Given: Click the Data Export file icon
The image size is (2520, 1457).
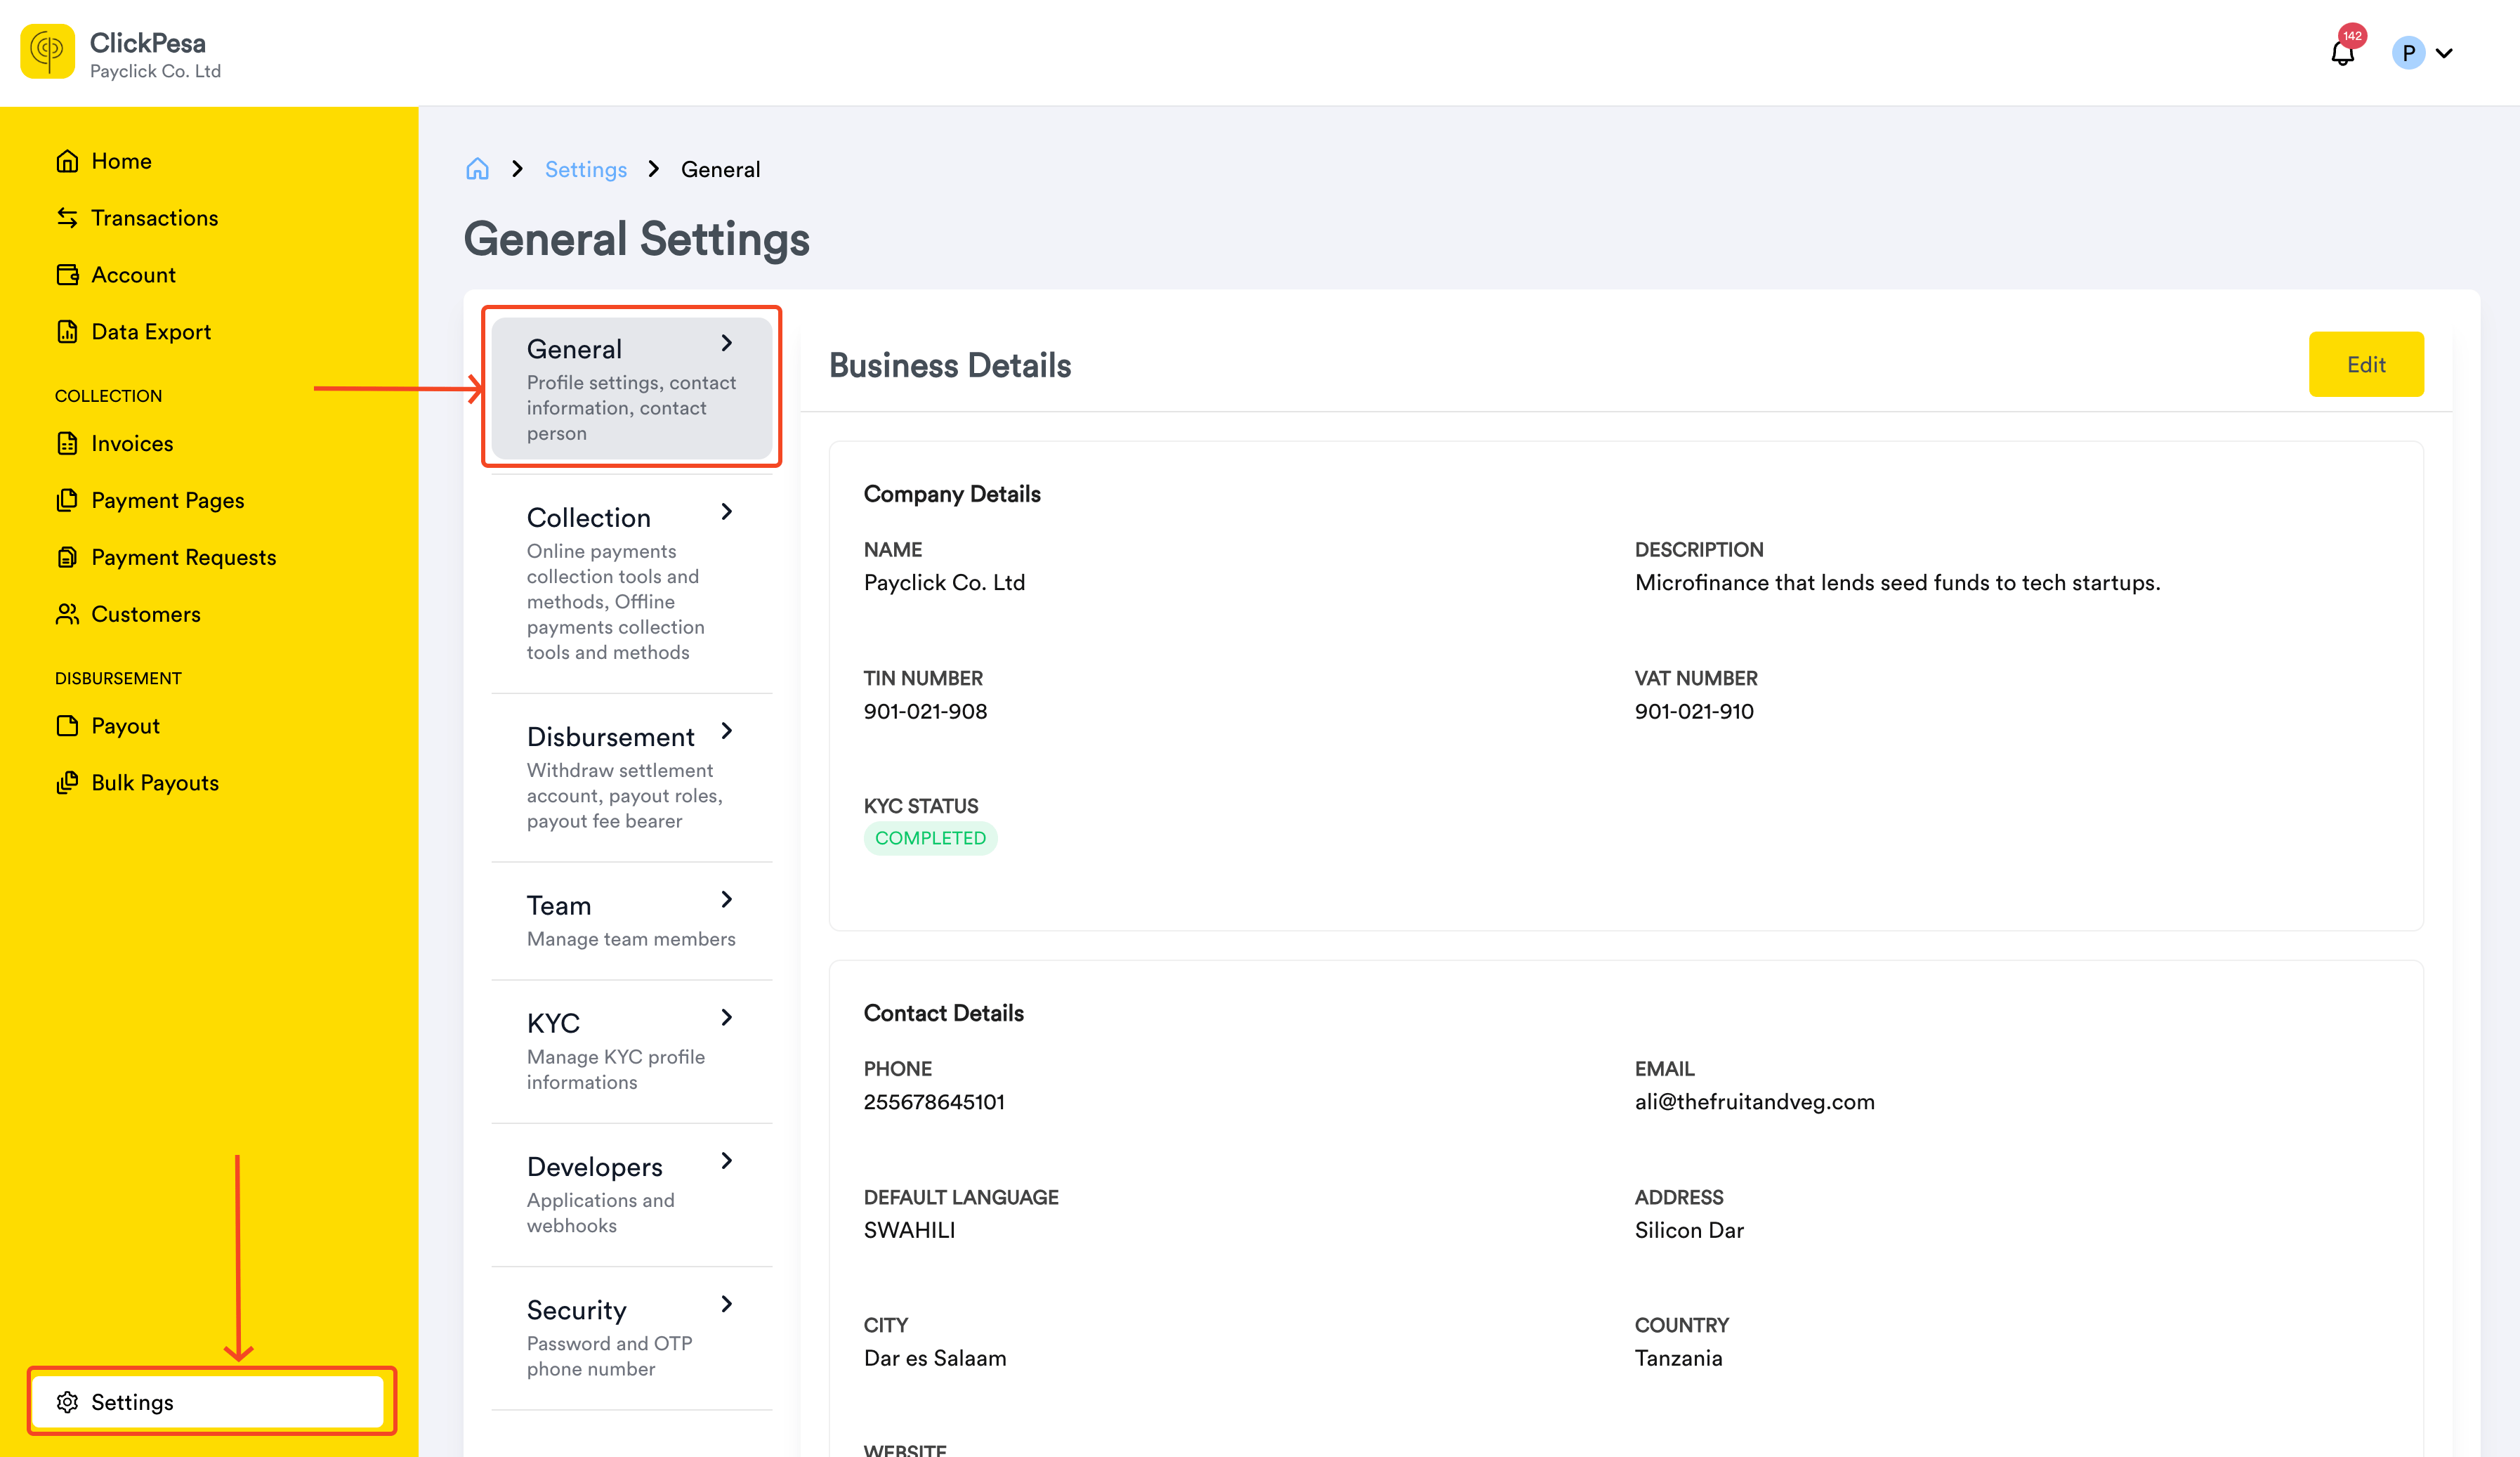Looking at the screenshot, I should (67, 332).
